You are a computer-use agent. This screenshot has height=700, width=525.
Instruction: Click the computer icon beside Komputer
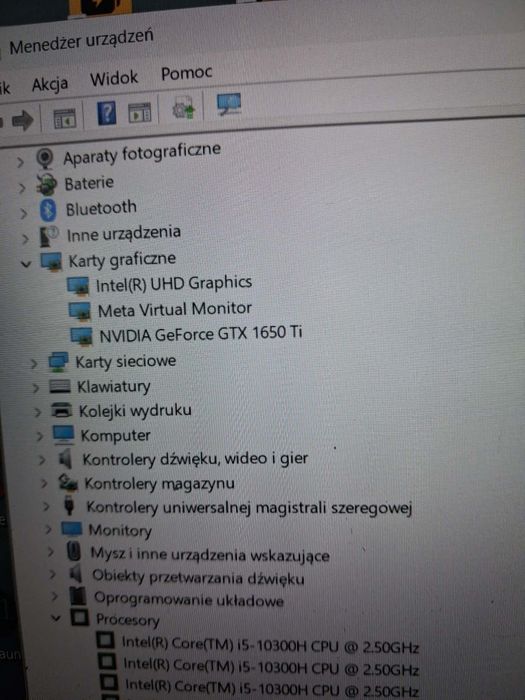coord(63,435)
